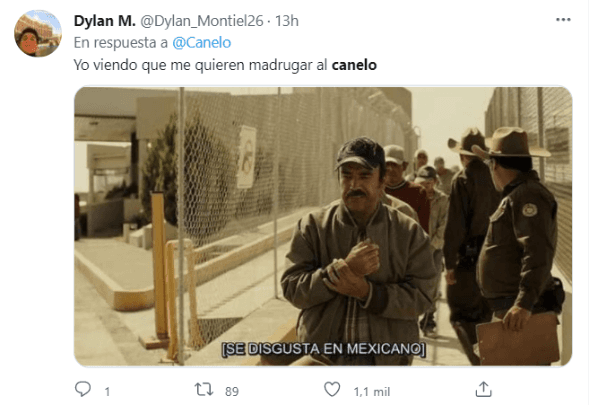Viewport: 598px width, 405px height.
Task: Click the bold canelo word in tweet
Action: tap(354, 65)
